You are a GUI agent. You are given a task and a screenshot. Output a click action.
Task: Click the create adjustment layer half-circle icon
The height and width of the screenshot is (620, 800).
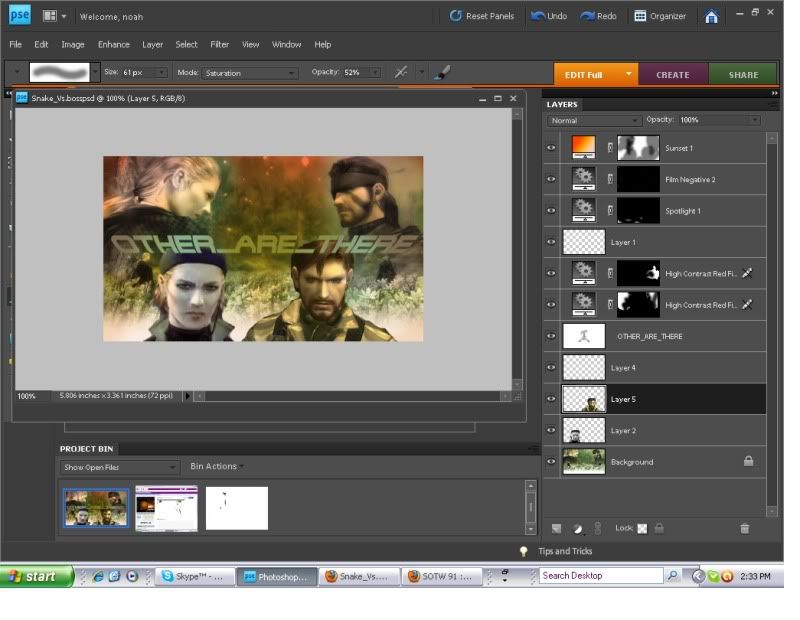pos(578,529)
